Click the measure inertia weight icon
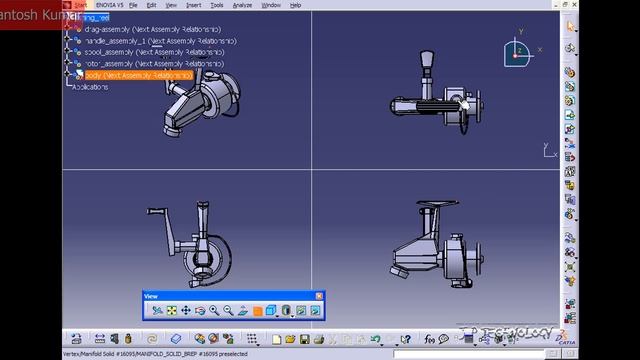The image size is (640, 360). [128, 339]
